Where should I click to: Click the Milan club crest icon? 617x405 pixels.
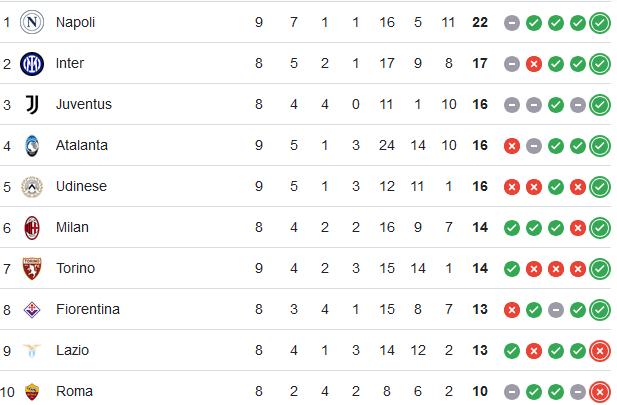pyautogui.click(x=32, y=227)
